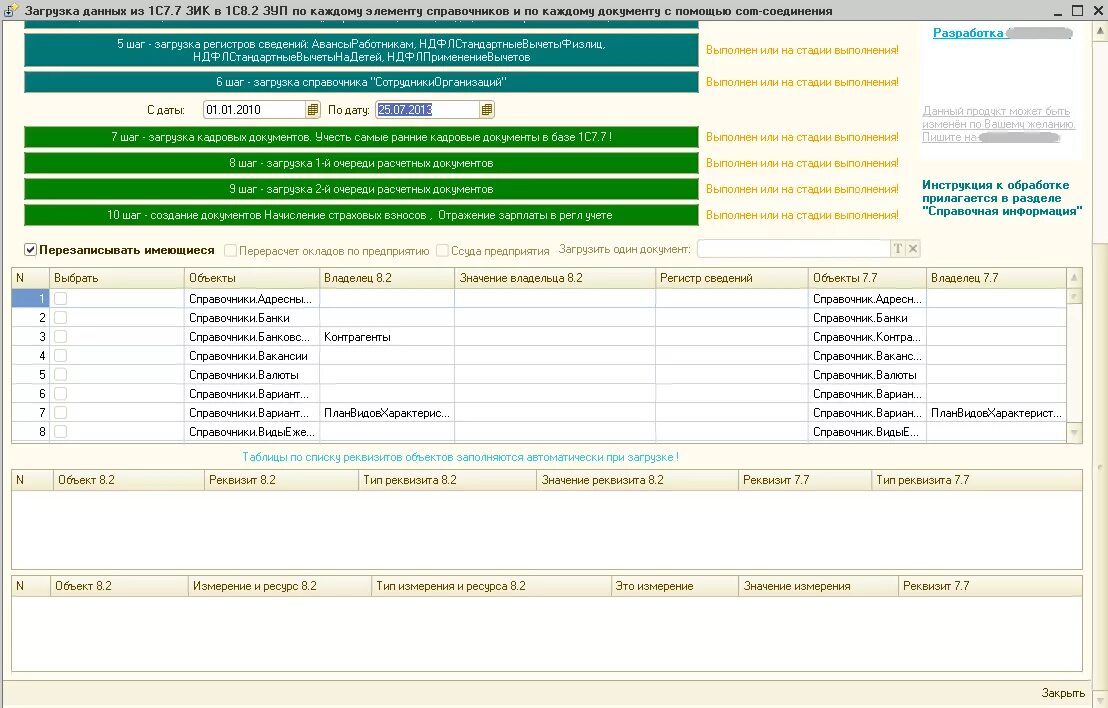Maximize the window using title bar button
Screen dimensions: 1108x708
coord(1077,11)
